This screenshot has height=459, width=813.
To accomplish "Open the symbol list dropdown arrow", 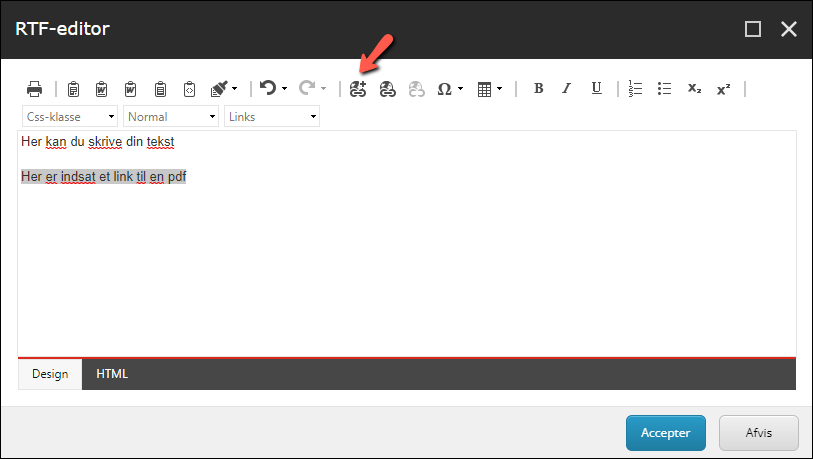I will click(460, 89).
